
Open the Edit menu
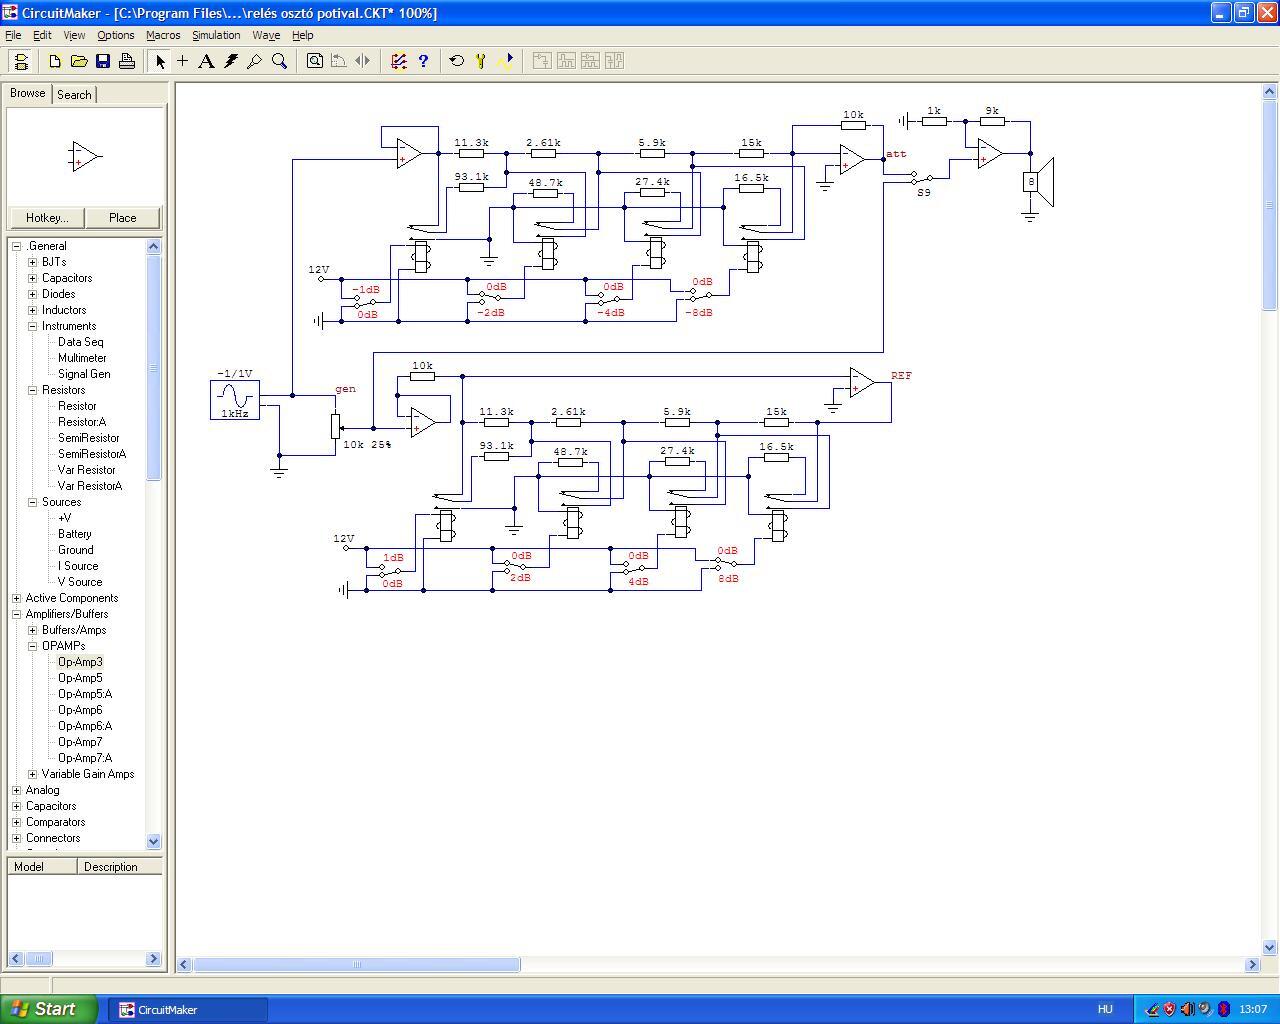coord(42,35)
